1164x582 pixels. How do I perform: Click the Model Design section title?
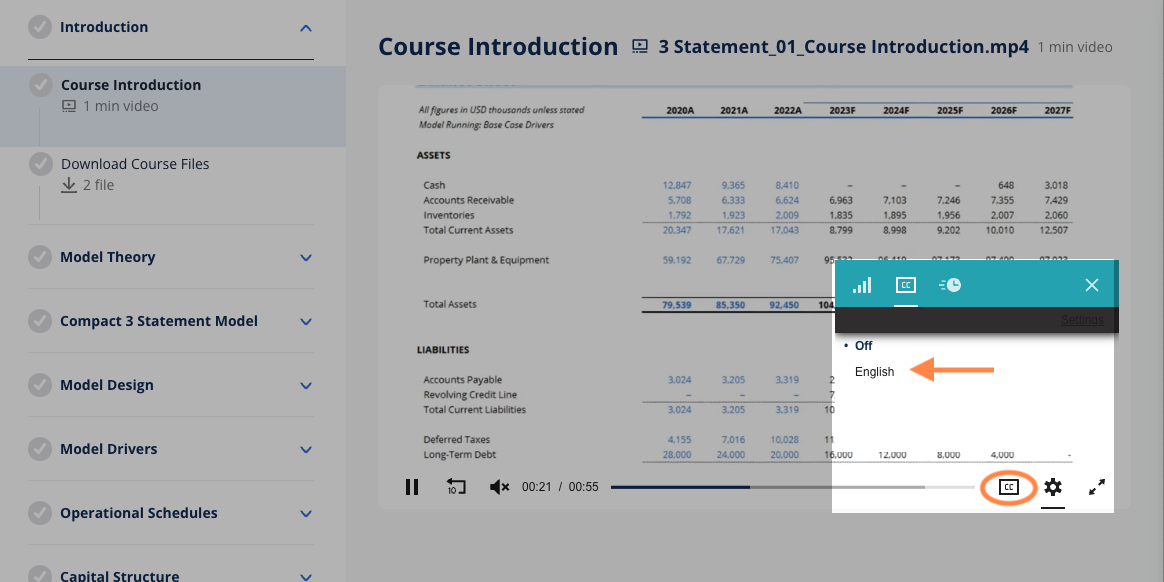[107, 385]
